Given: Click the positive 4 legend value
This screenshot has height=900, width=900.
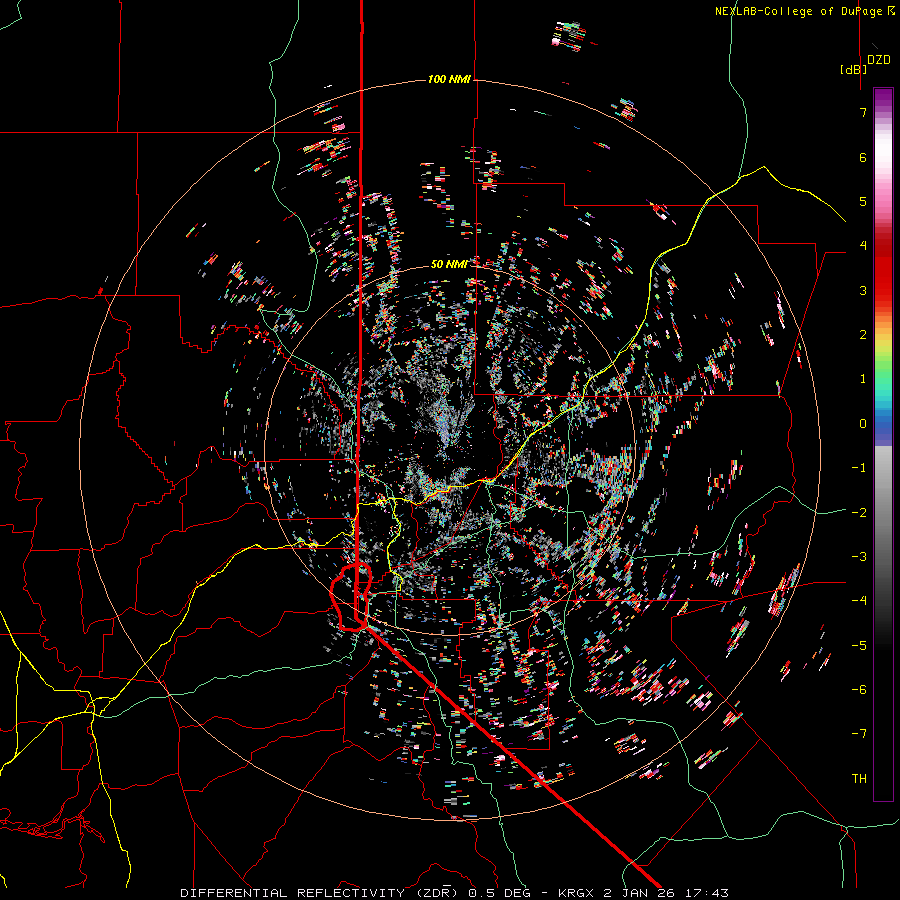Looking at the screenshot, I should (863, 246).
